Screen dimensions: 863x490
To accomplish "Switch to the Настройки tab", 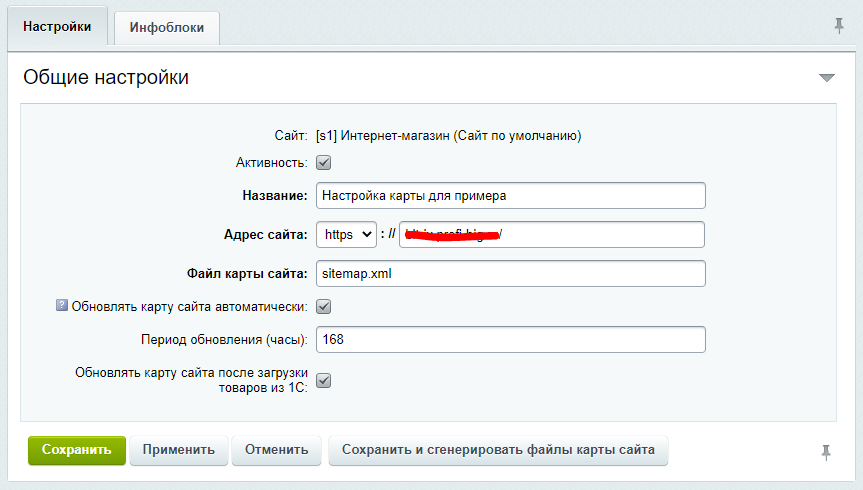I will point(57,27).
